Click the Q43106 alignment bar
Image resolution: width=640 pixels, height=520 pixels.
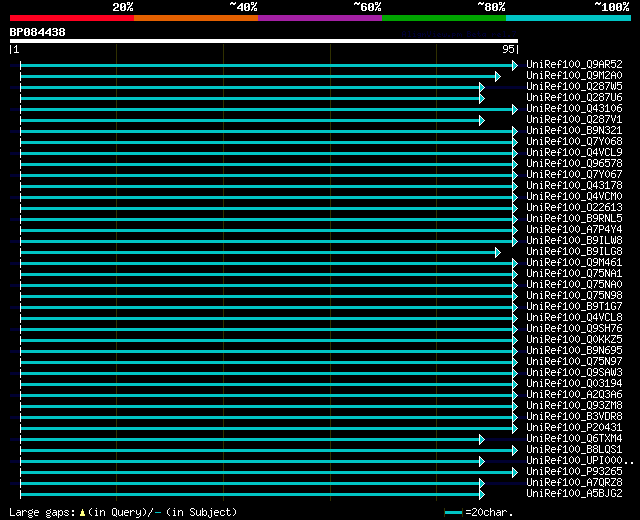click(267, 109)
